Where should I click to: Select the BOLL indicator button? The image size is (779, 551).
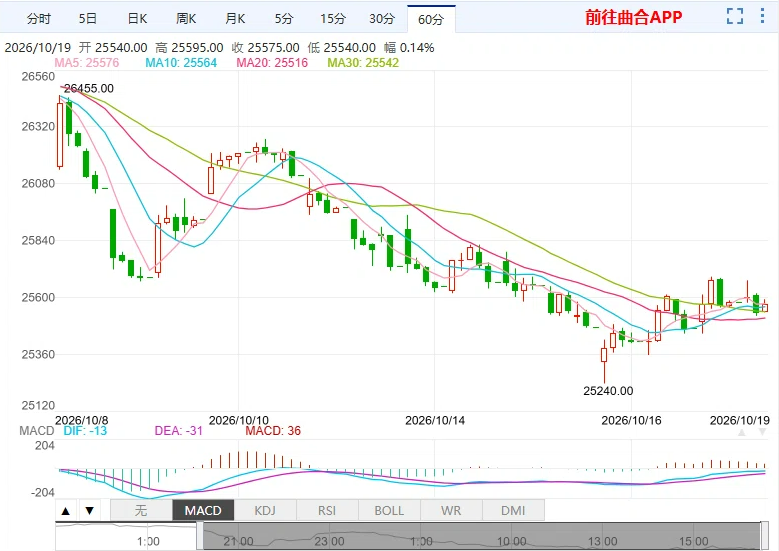[x=389, y=510]
